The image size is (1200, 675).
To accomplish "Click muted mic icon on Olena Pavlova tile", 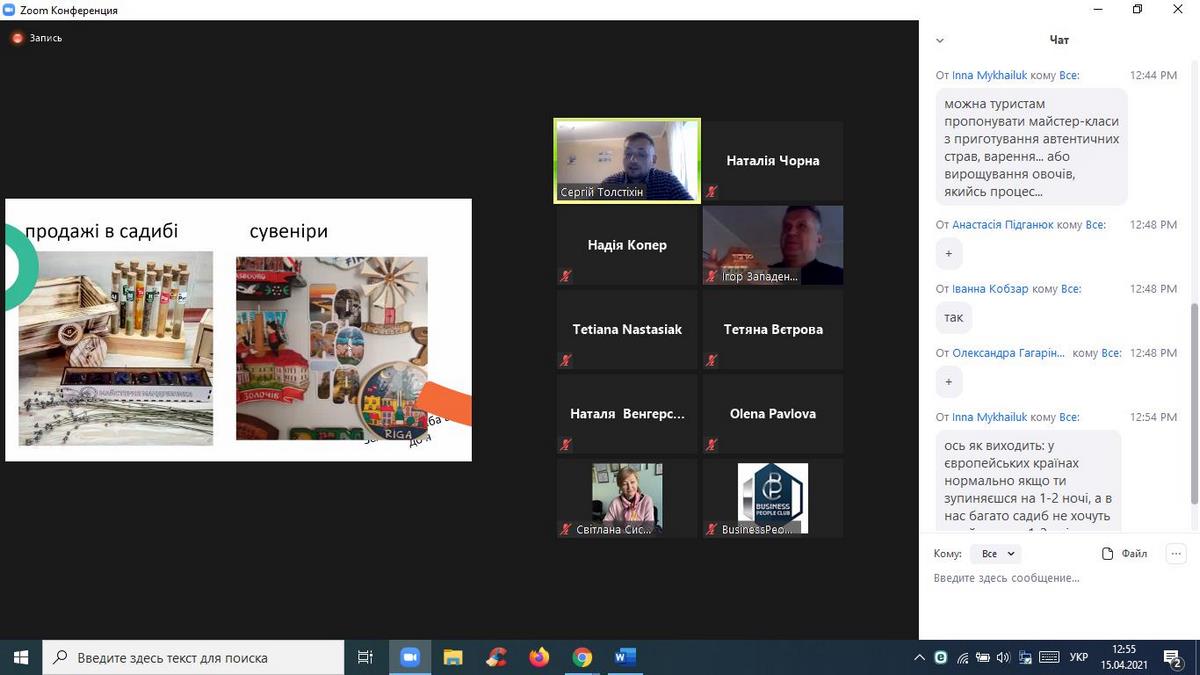I will (712, 444).
